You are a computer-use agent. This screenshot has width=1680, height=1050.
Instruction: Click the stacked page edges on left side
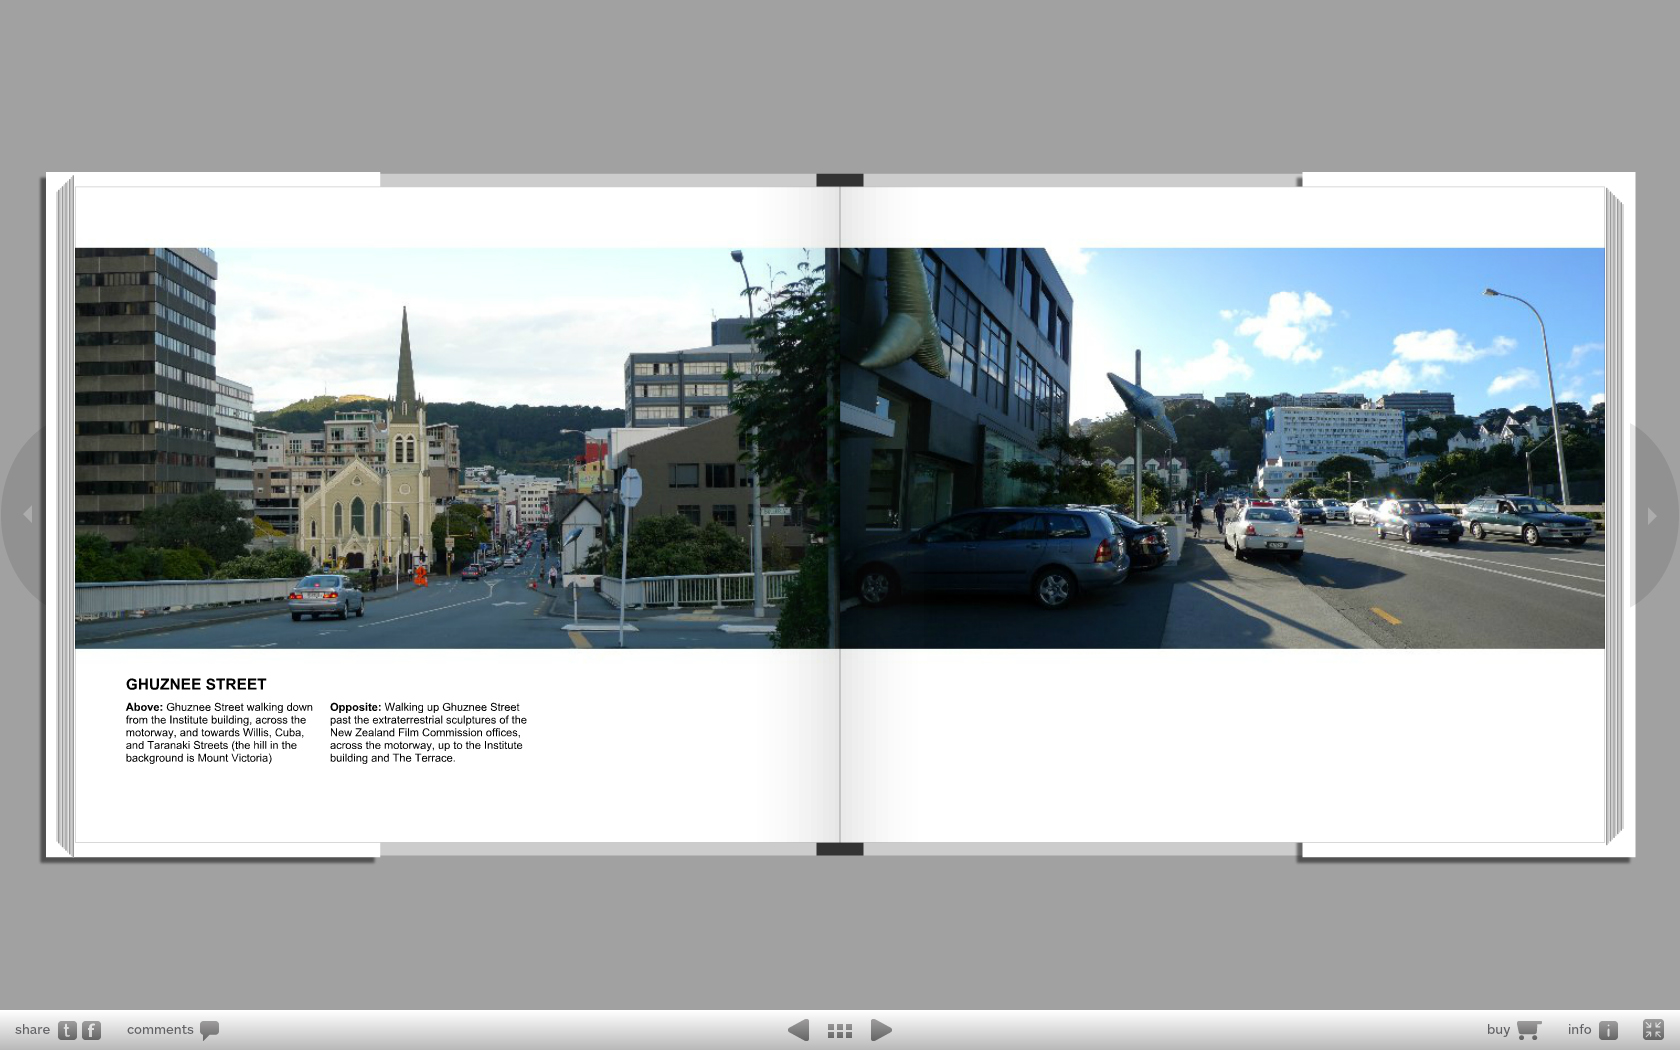[65, 515]
